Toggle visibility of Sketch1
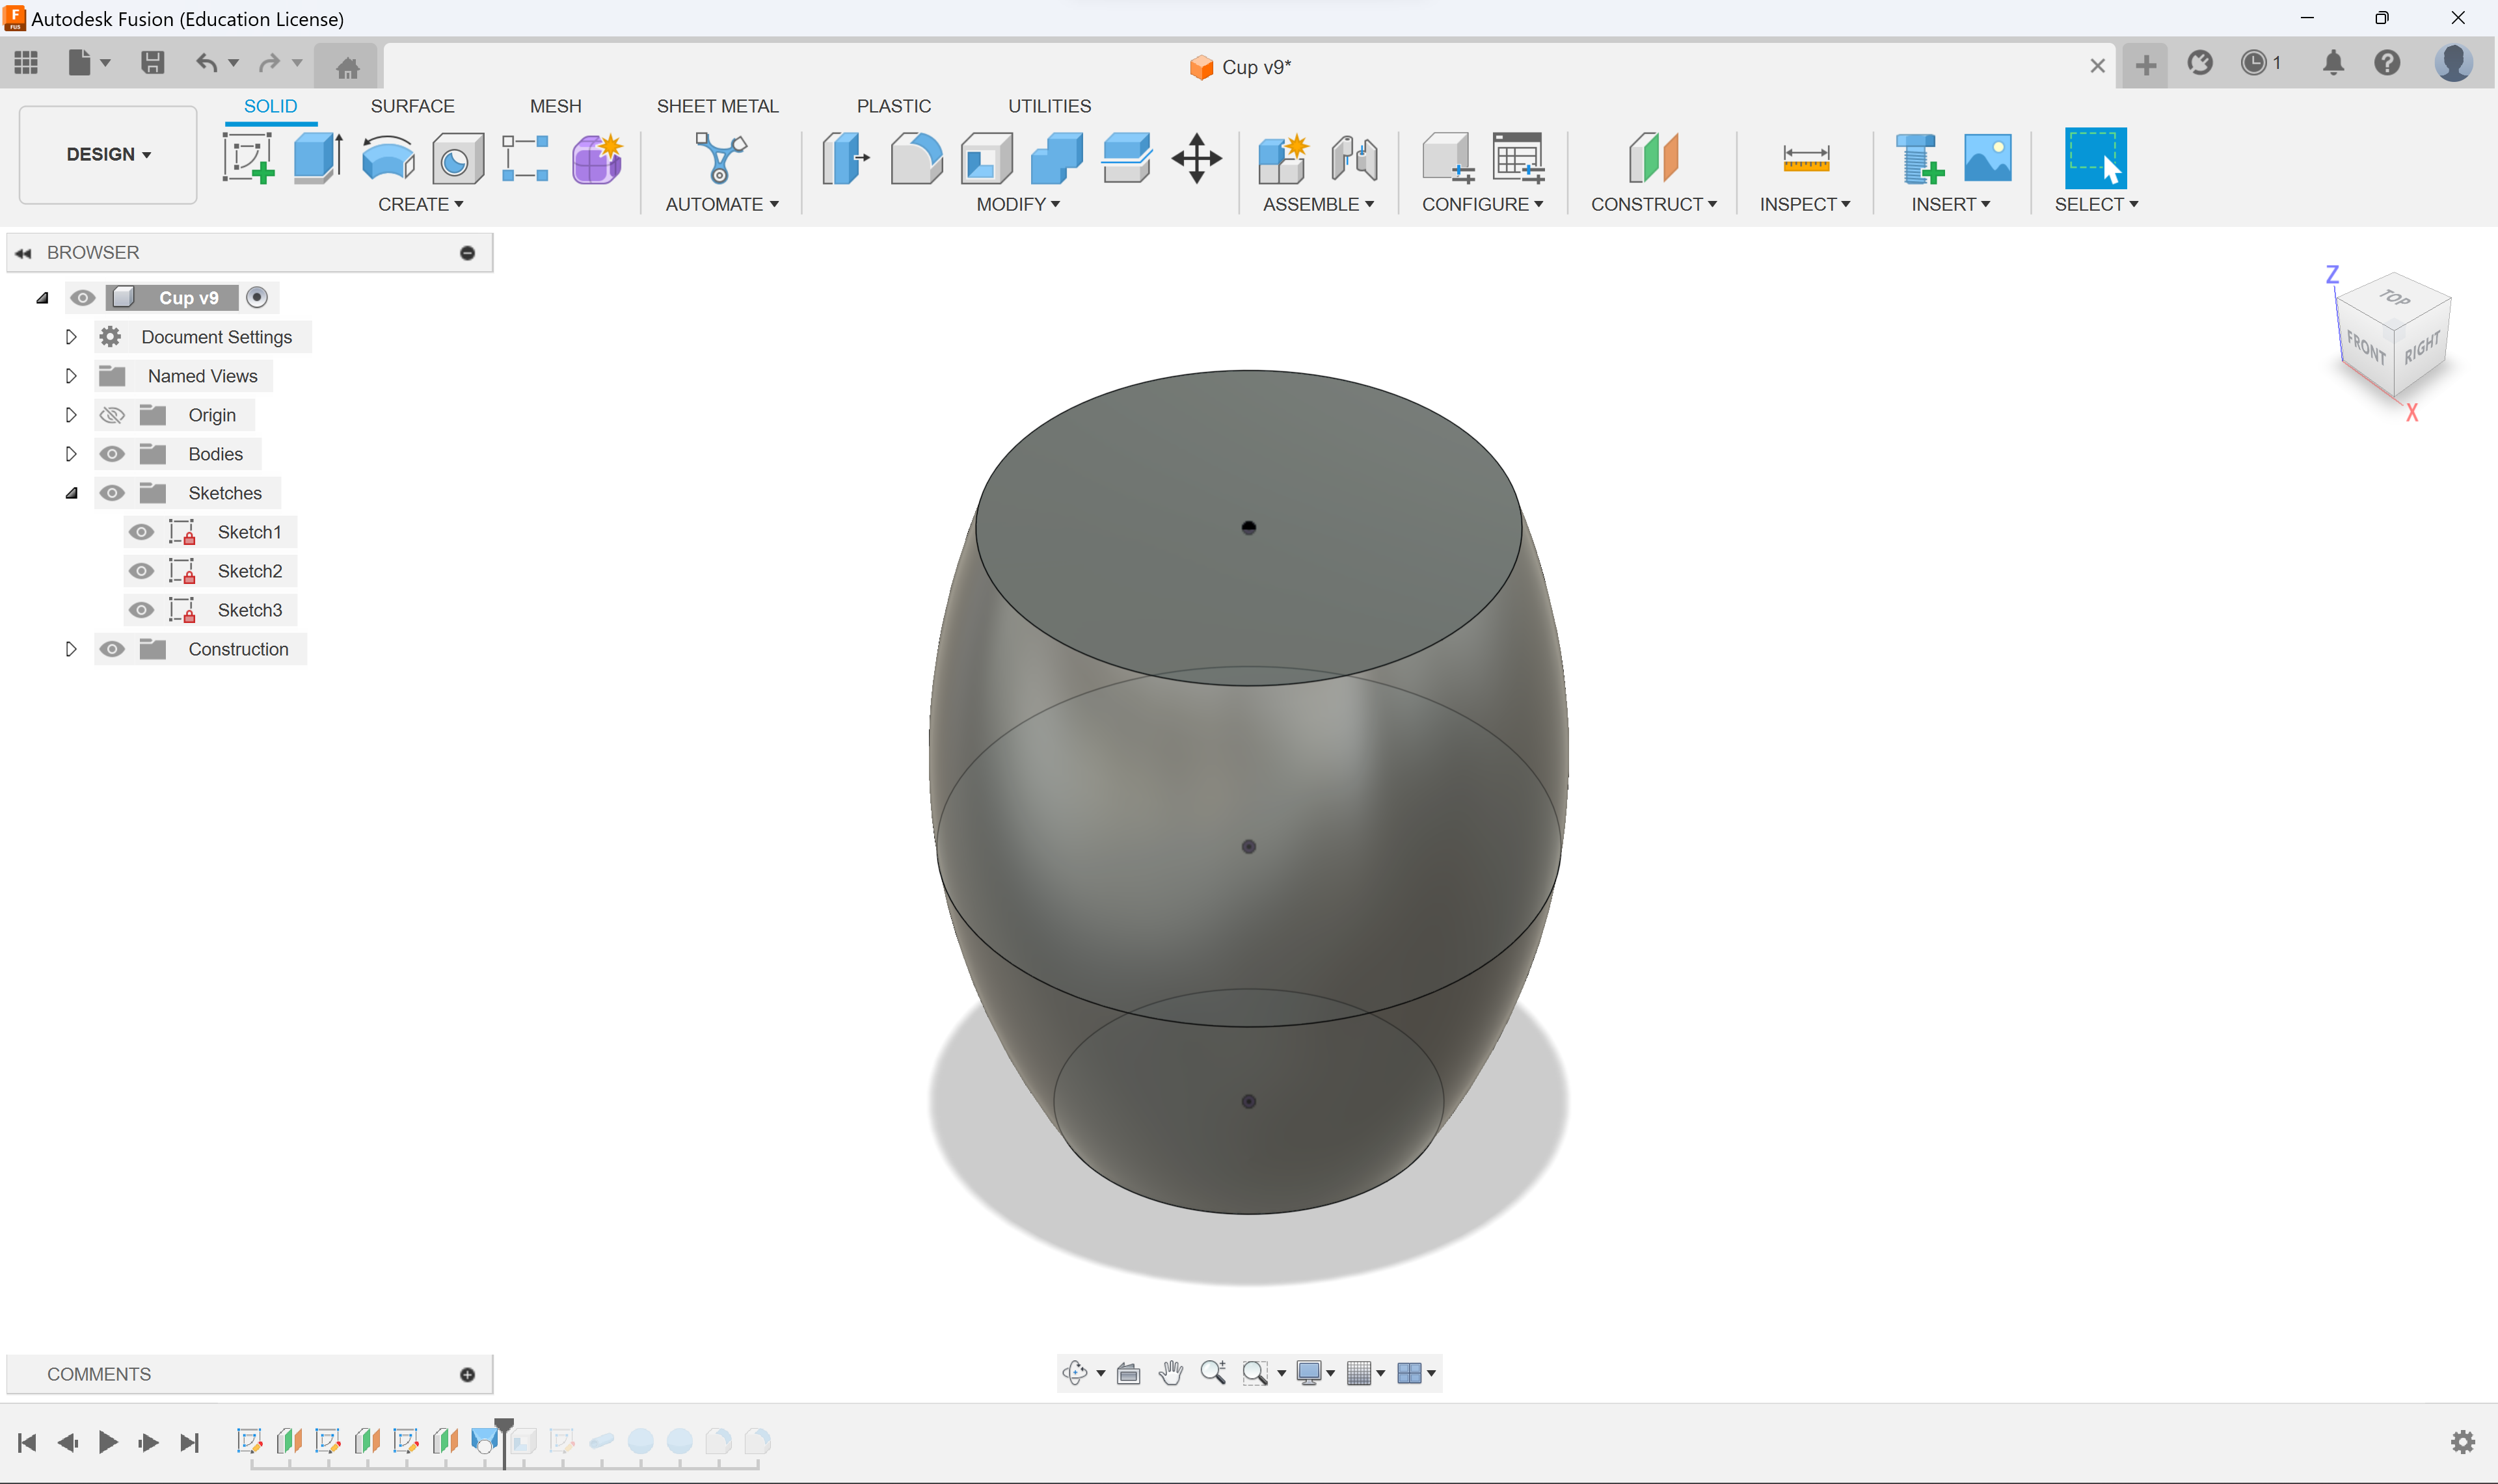This screenshot has height=1484, width=2498. coord(141,532)
